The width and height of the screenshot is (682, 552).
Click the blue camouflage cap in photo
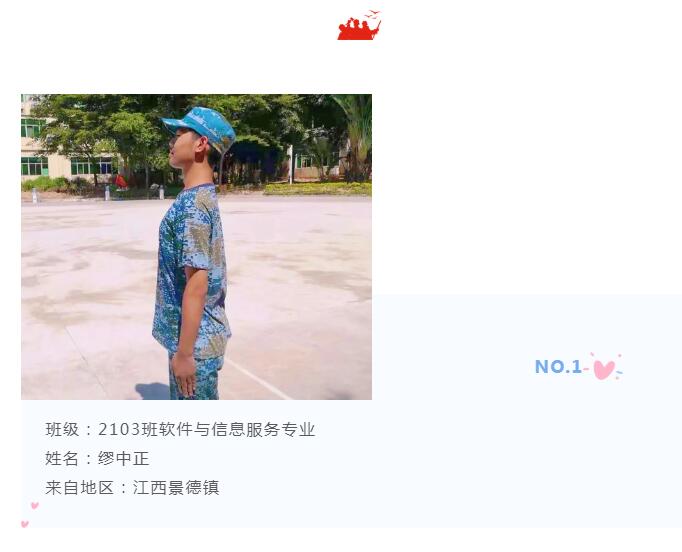201,127
